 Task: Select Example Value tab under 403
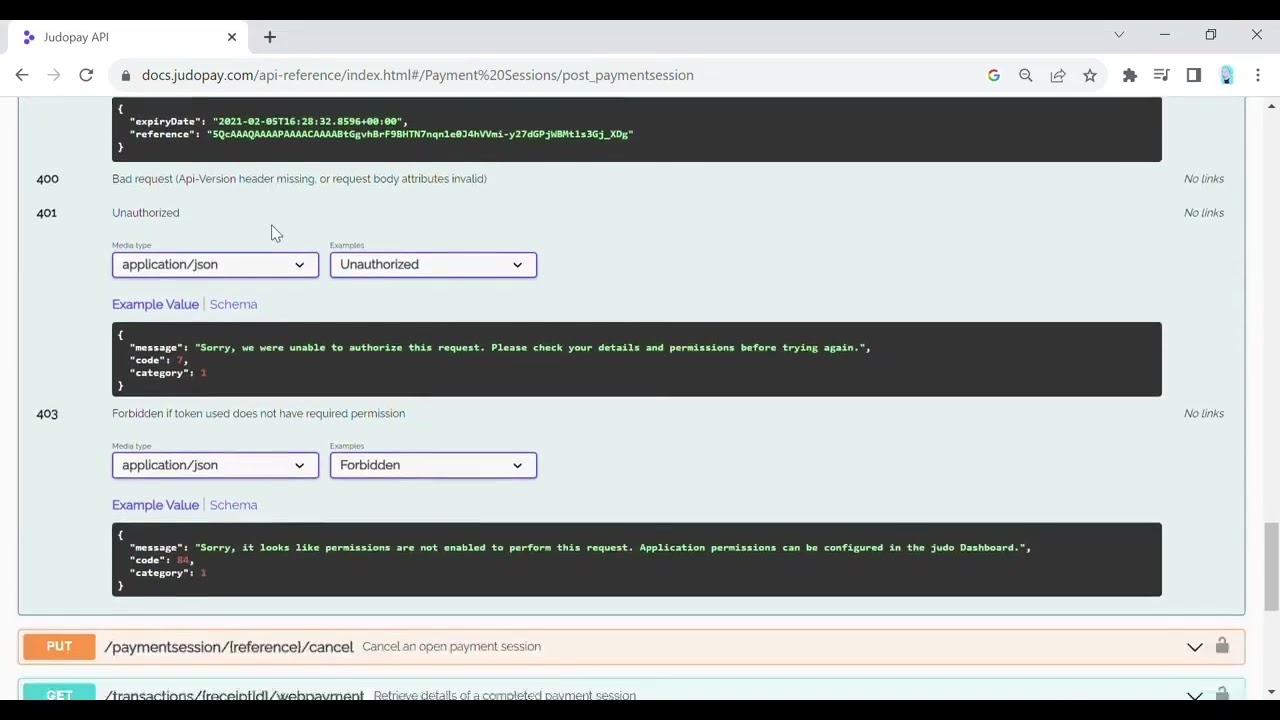tap(155, 505)
